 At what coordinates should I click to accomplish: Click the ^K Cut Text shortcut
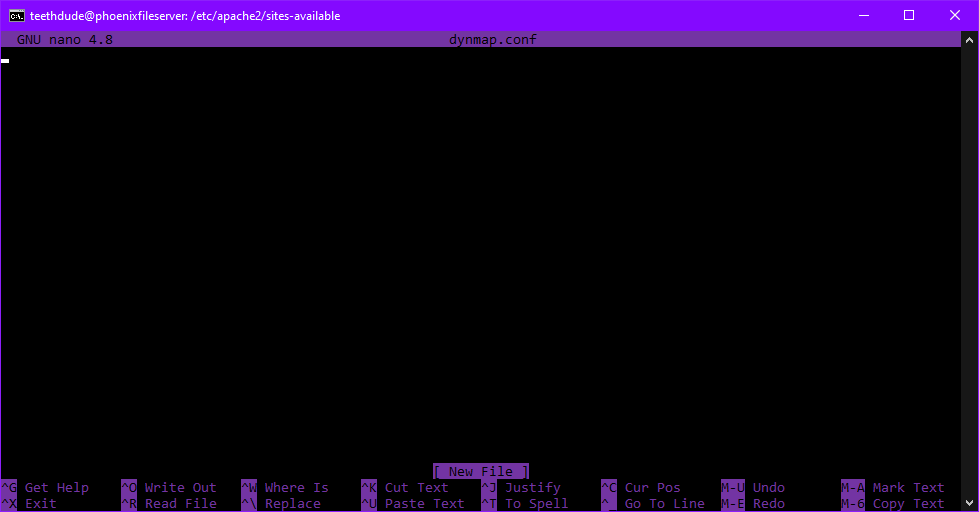(405, 488)
